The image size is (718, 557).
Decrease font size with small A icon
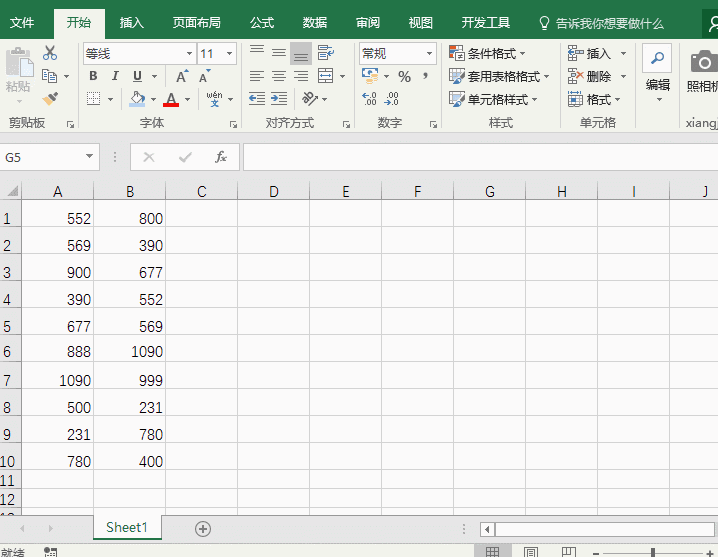tap(205, 76)
